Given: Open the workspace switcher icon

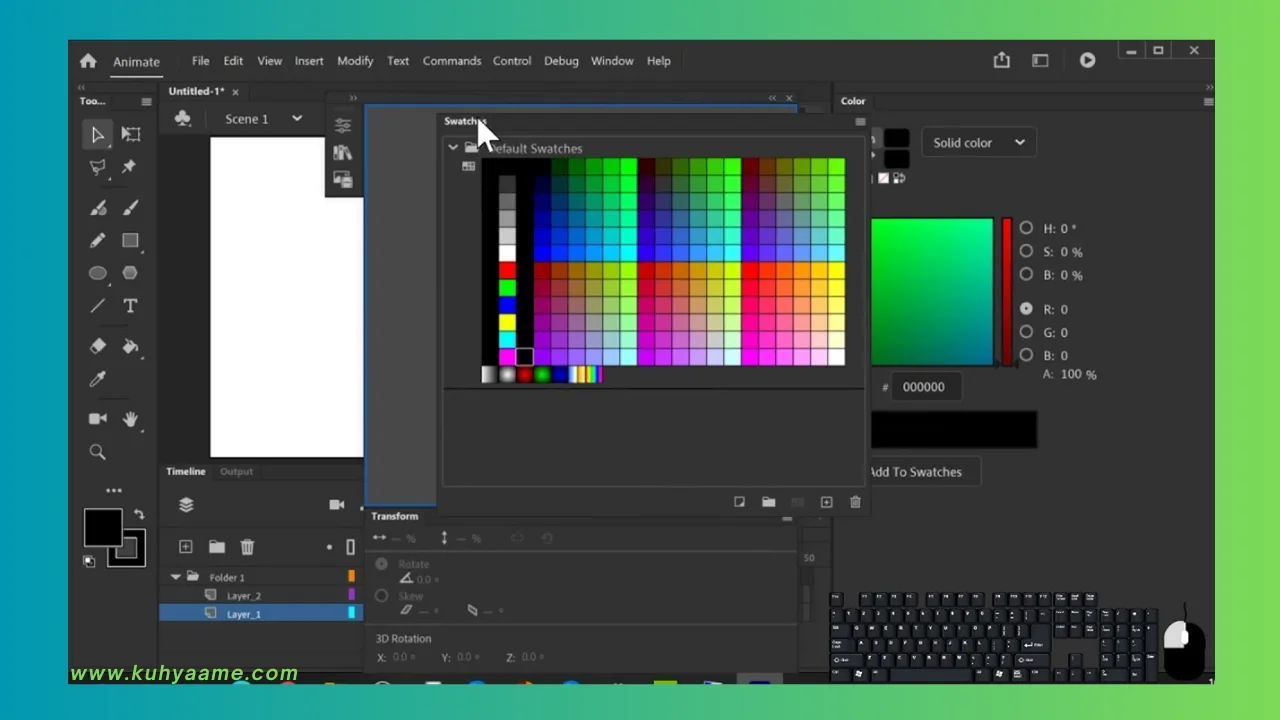Looking at the screenshot, I should pos(1040,61).
